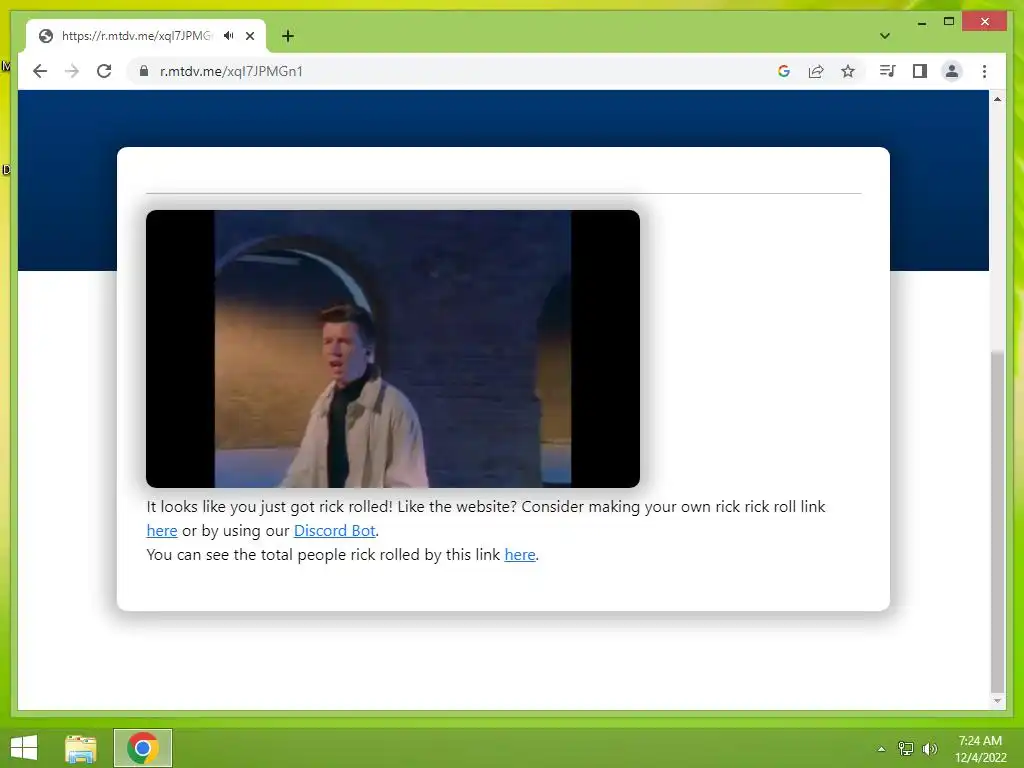1024x768 pixels.
Task: Click the scrollbar down arrow
Action: (997, 701)
